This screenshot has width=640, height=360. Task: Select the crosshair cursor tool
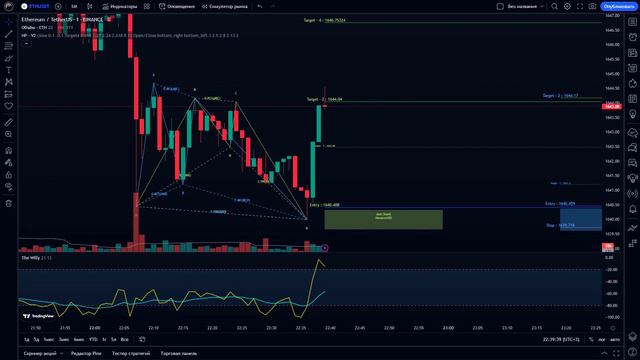[x=9, y=22]
